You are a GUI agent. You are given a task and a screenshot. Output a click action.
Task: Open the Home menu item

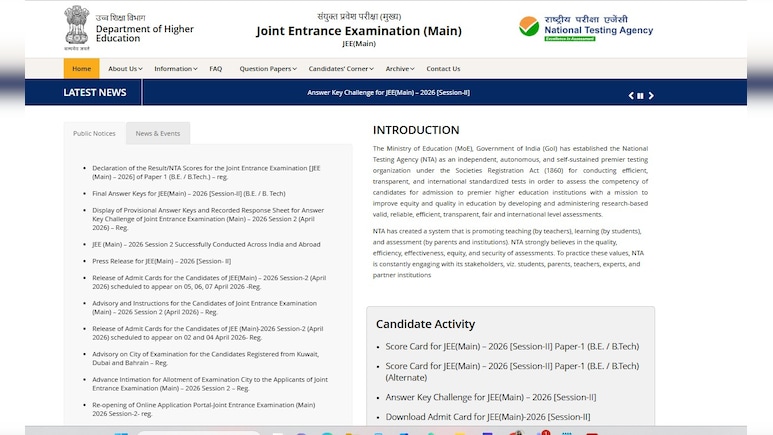pyautogui.click(x=81, y=69)
